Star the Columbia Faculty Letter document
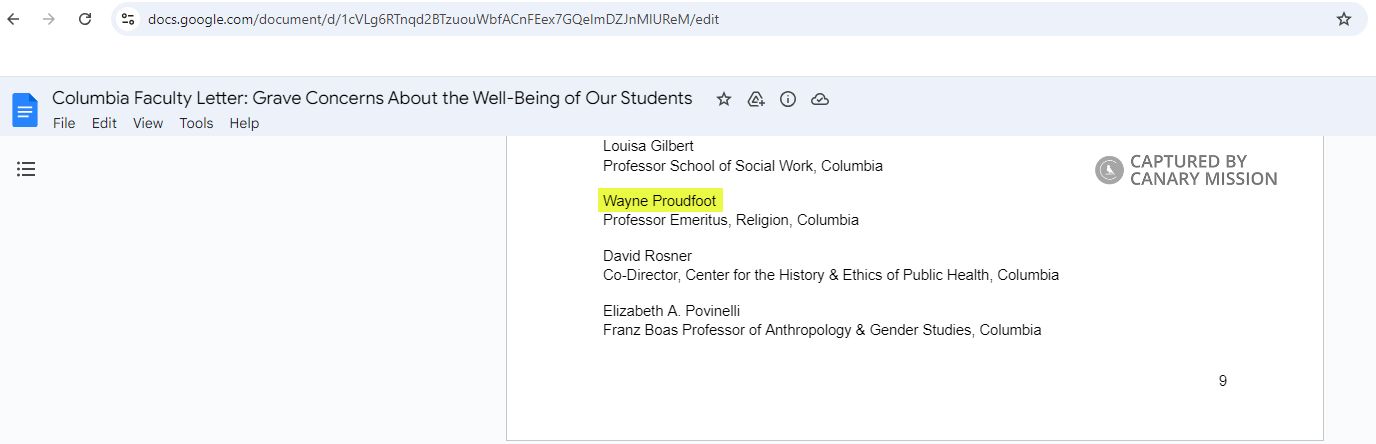 [x=724, y=99]
